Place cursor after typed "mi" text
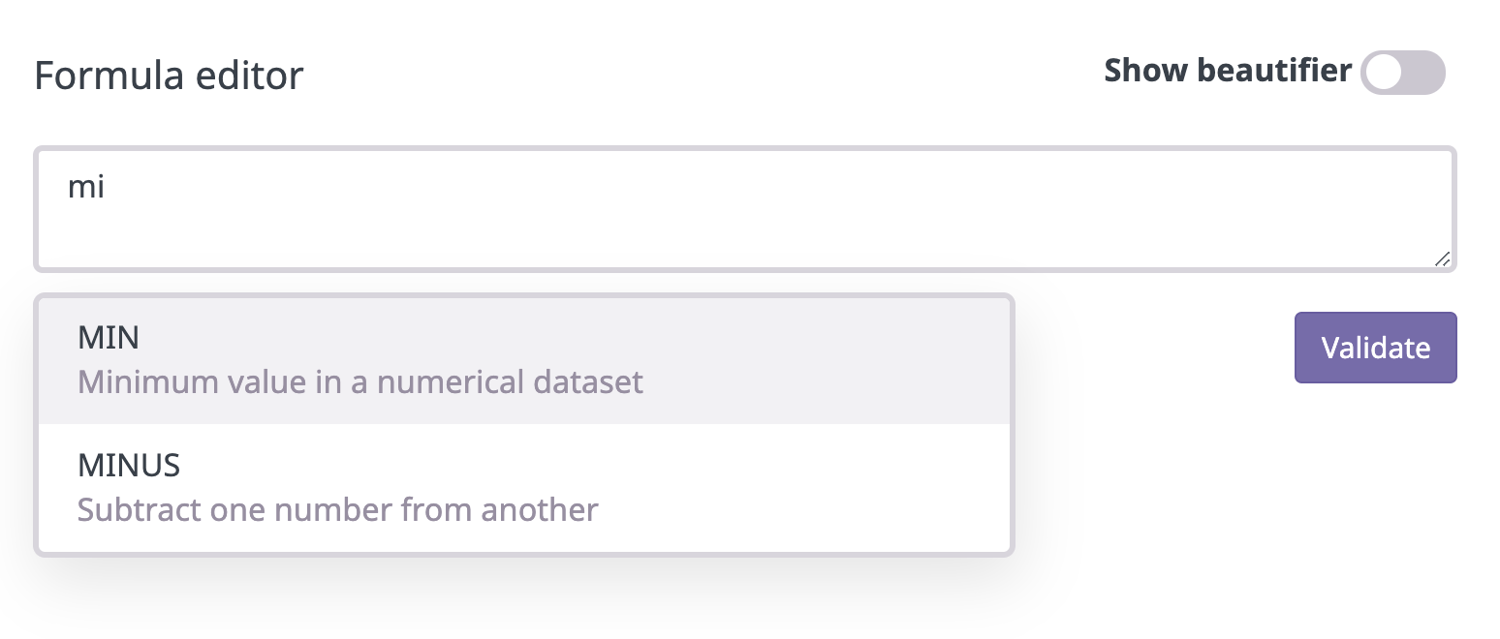 tap(106, 187)
